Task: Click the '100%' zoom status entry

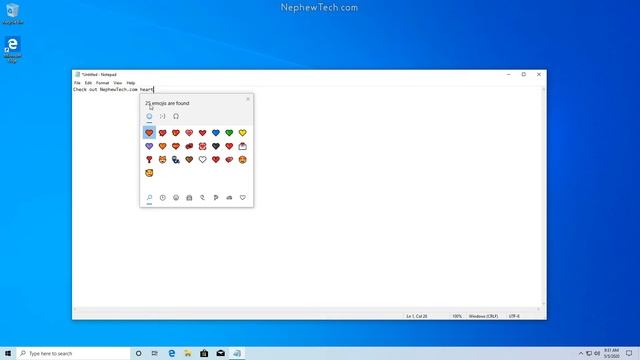Action: tap(457, 316)
